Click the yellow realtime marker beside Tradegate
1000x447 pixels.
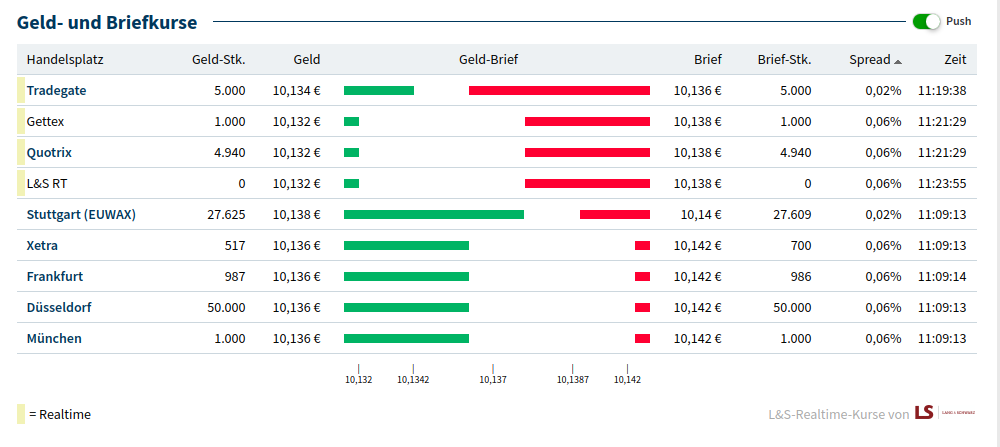click(x=21, y=90)
